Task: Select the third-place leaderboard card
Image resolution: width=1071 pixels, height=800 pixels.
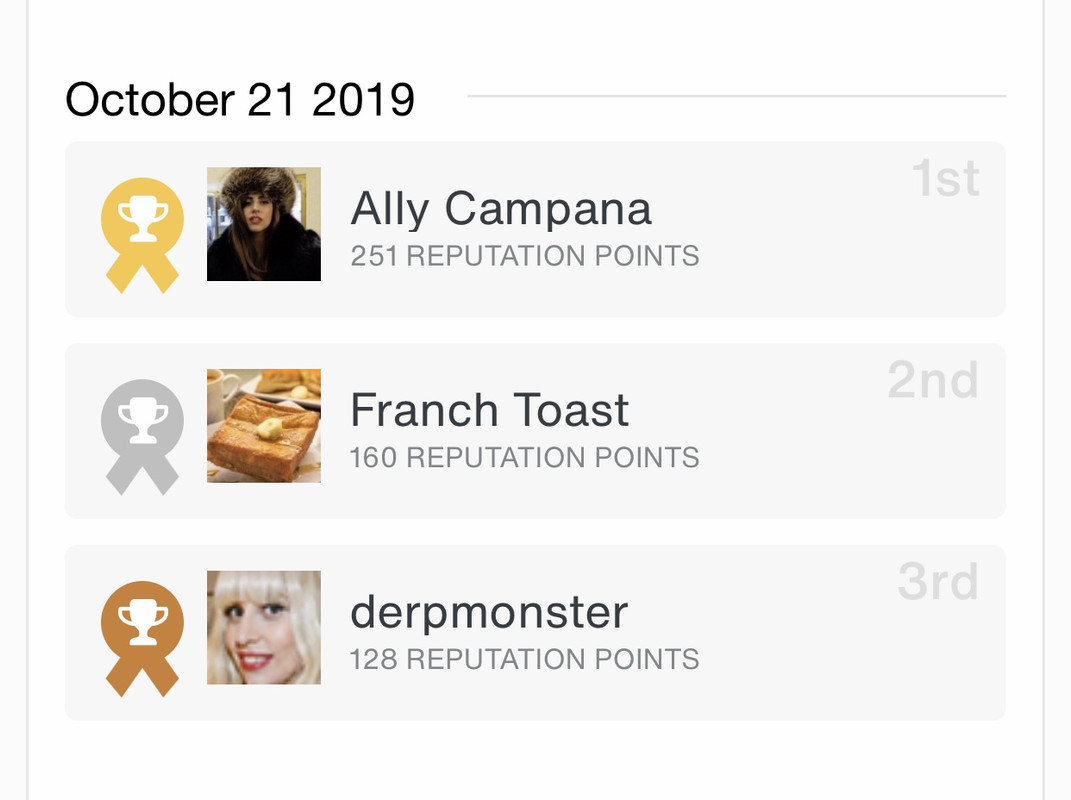Action: pos(535,633)
